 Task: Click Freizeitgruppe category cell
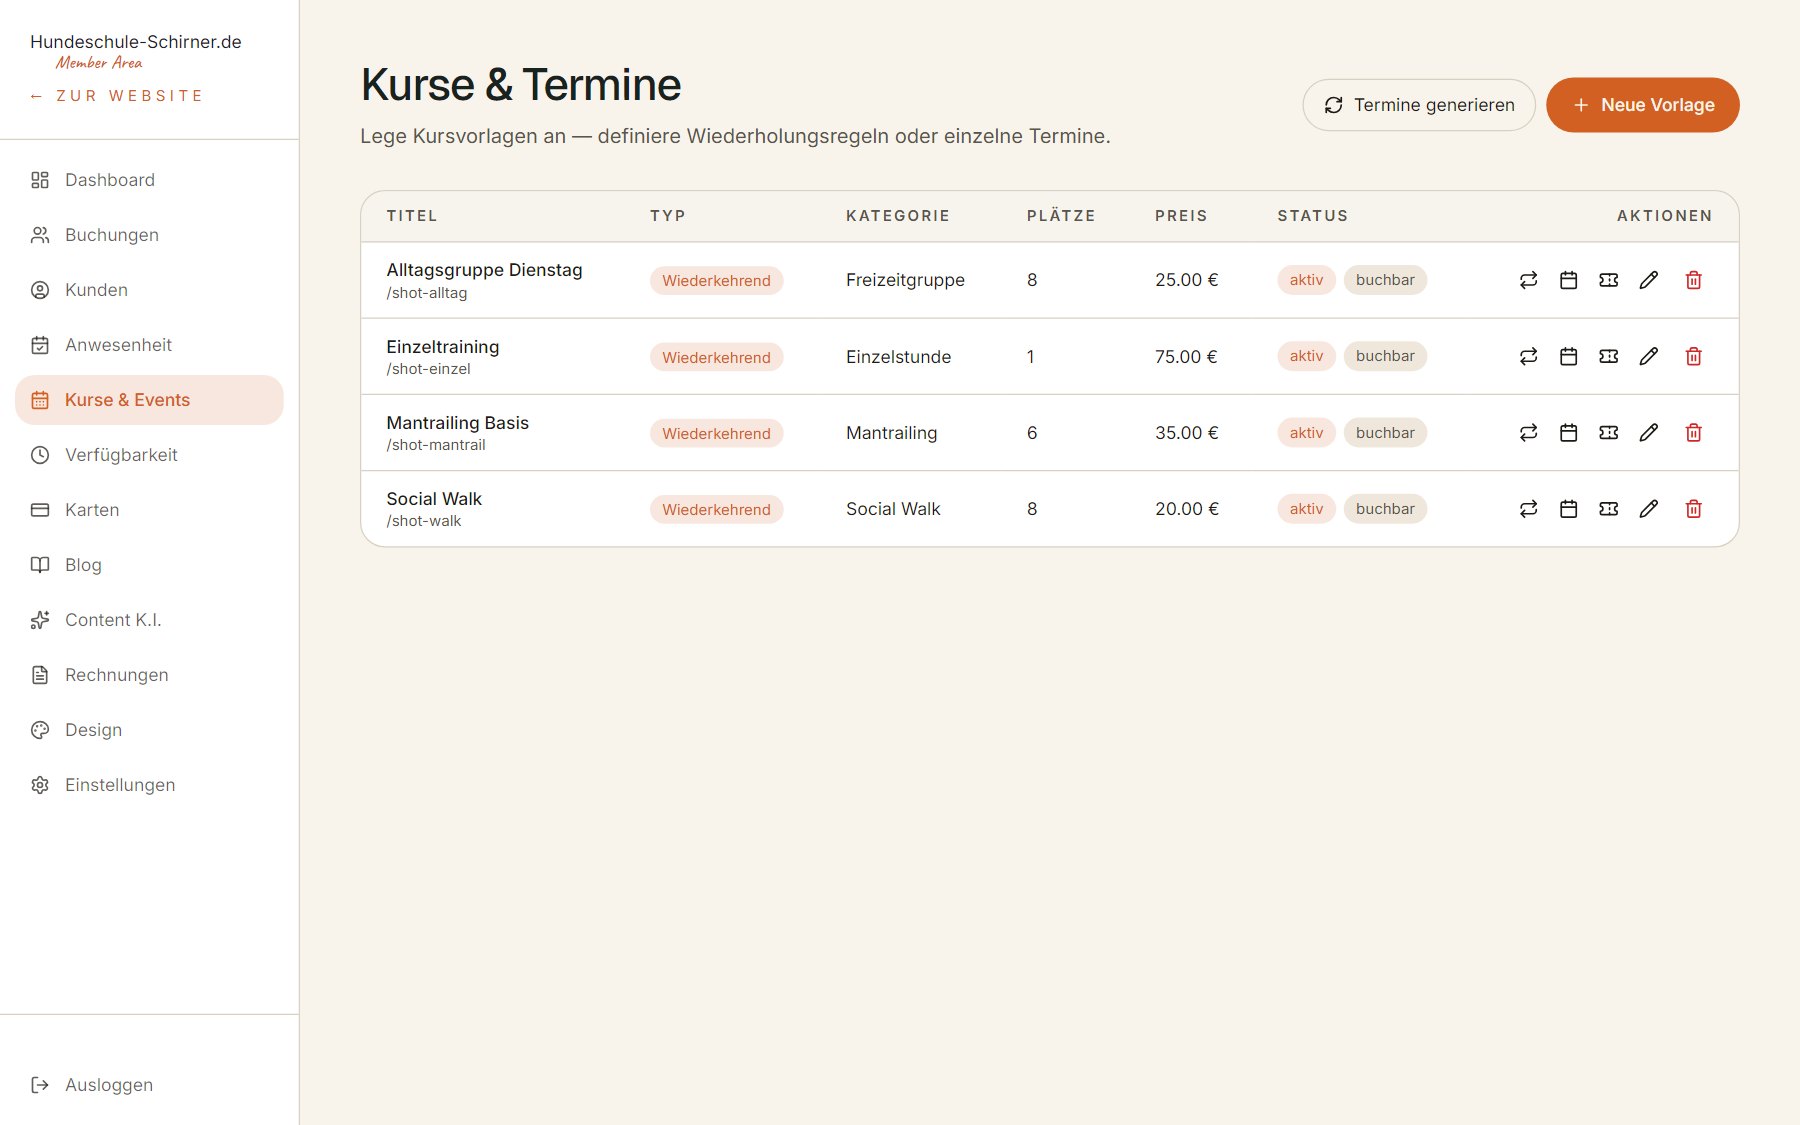point(905,280)
